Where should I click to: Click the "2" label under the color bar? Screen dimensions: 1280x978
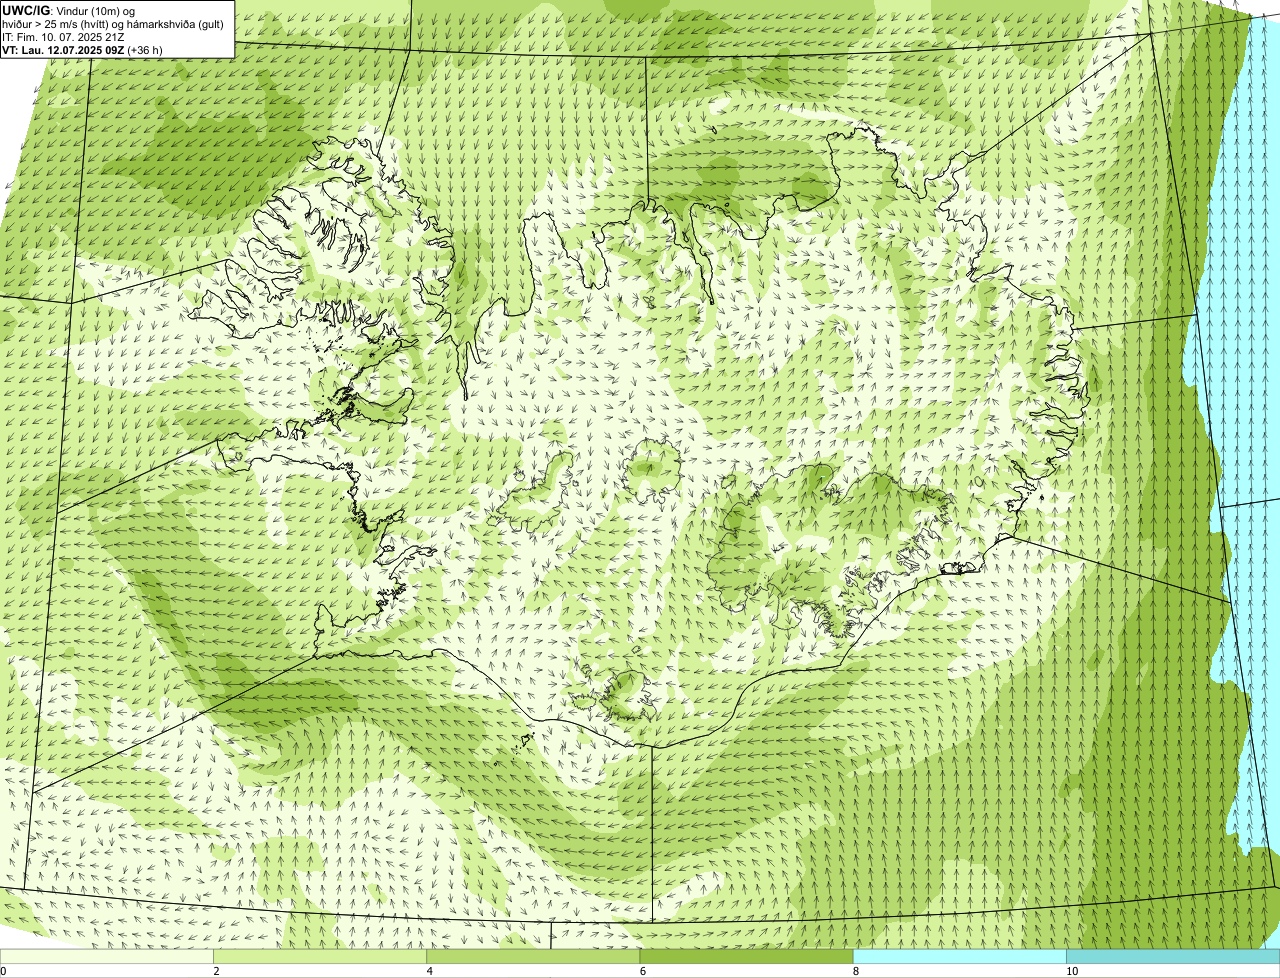(216, 971)
